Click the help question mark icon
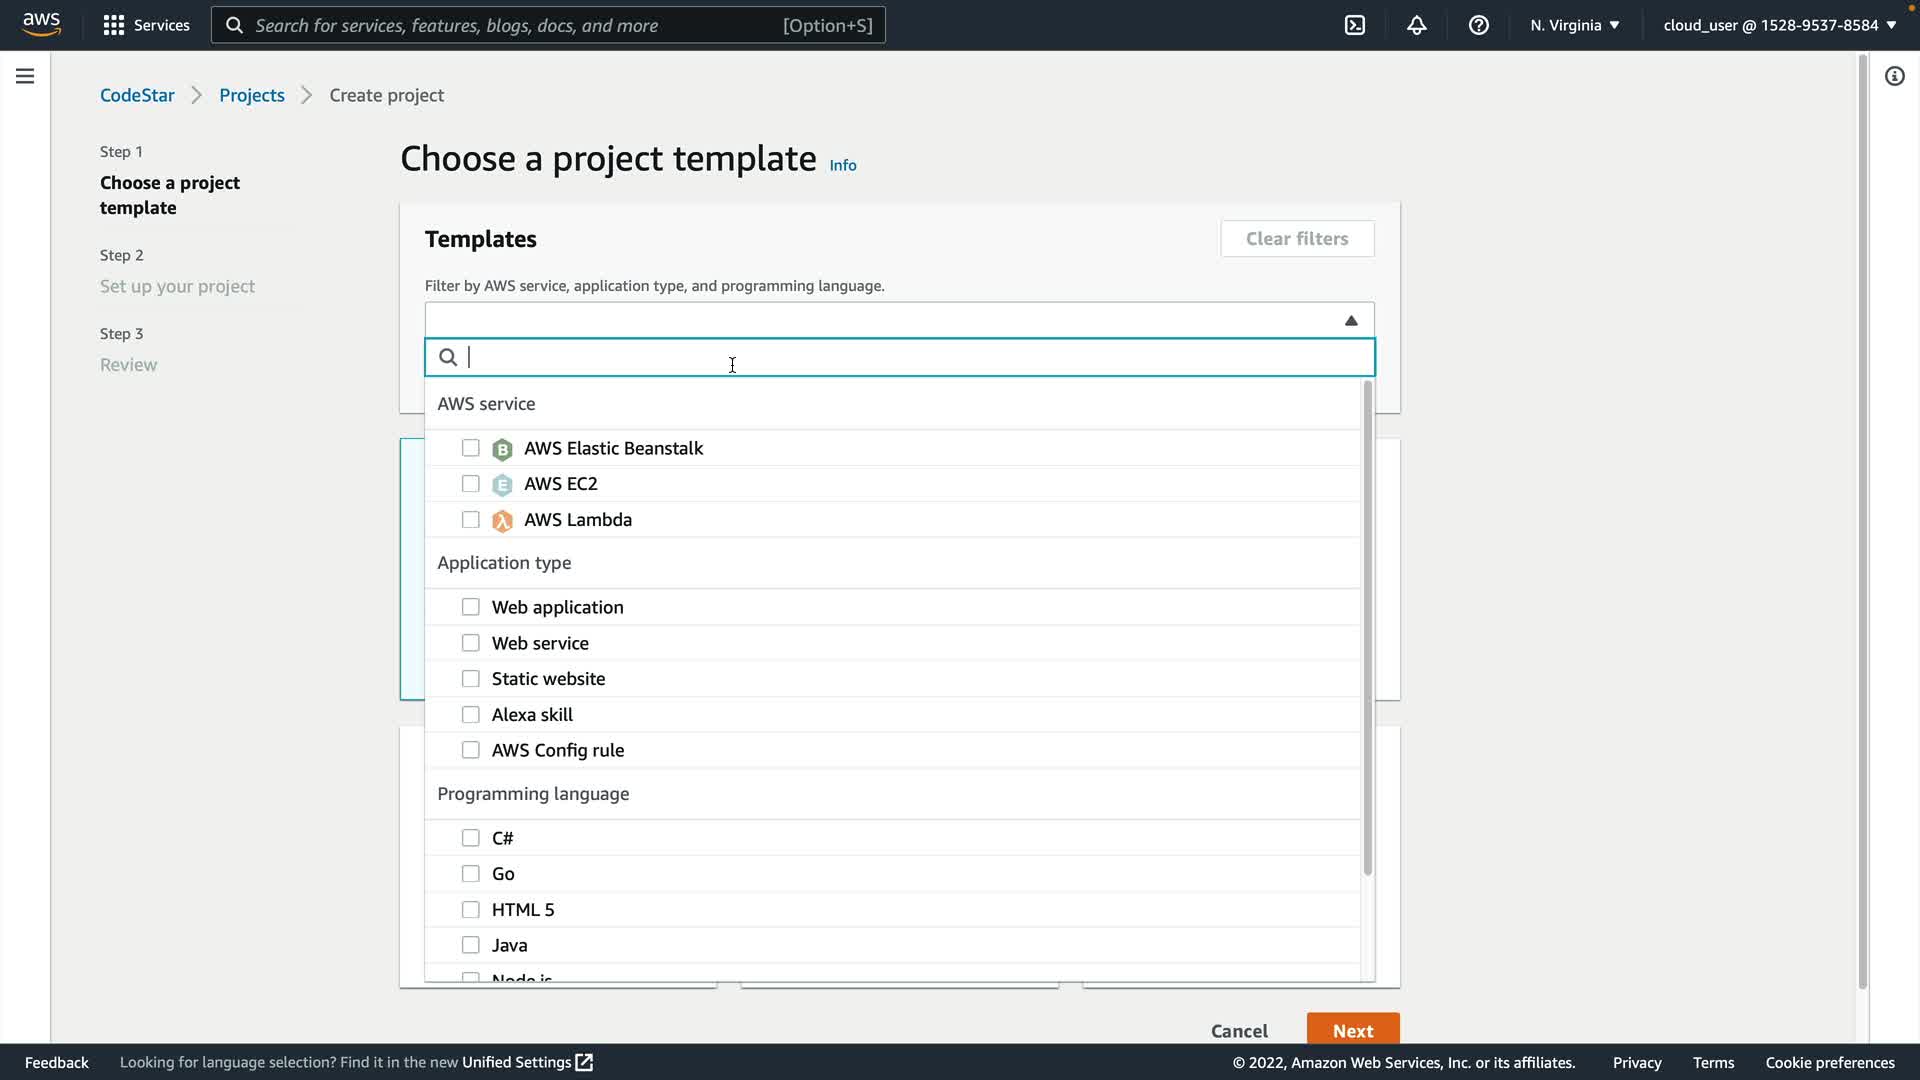Viewport: 1920px width, 1080px height. [x=1479, y=25]
